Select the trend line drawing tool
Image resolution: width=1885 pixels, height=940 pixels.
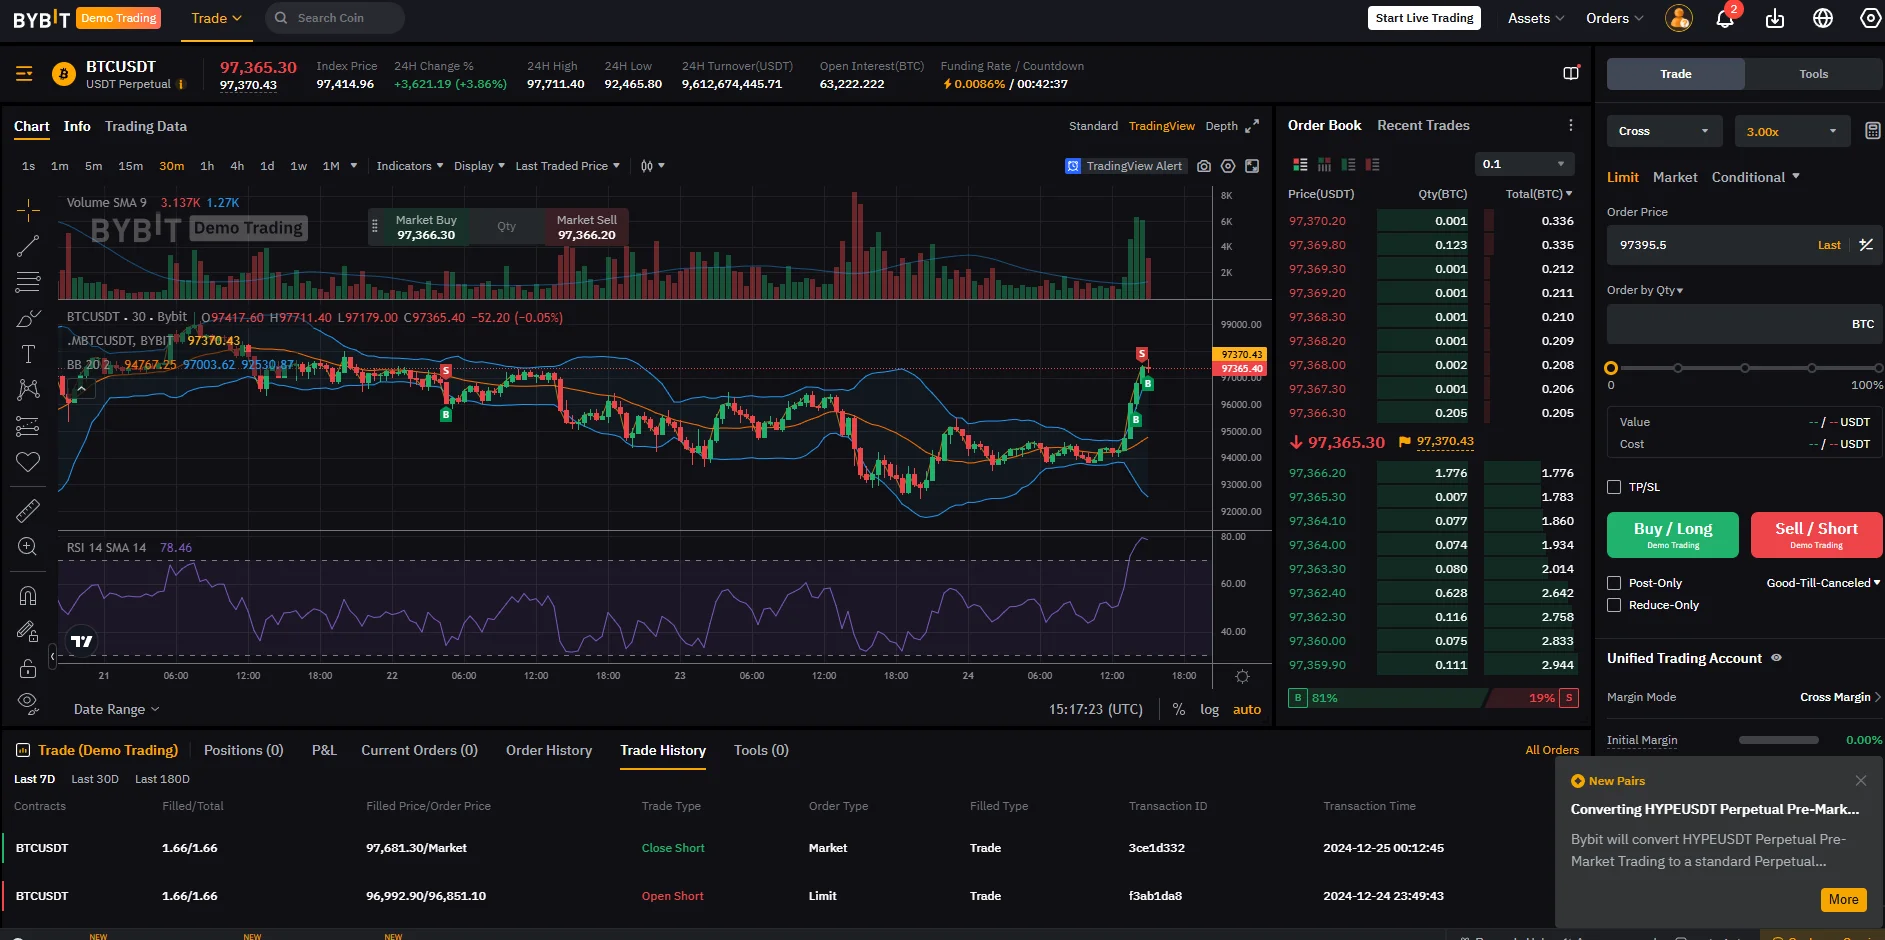(x=28, y=246)
